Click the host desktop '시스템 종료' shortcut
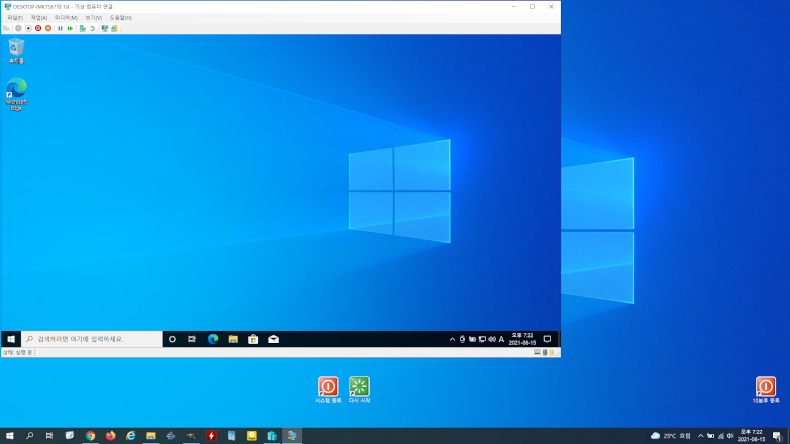Screen dimensions: 790x444 click(328, 390)
